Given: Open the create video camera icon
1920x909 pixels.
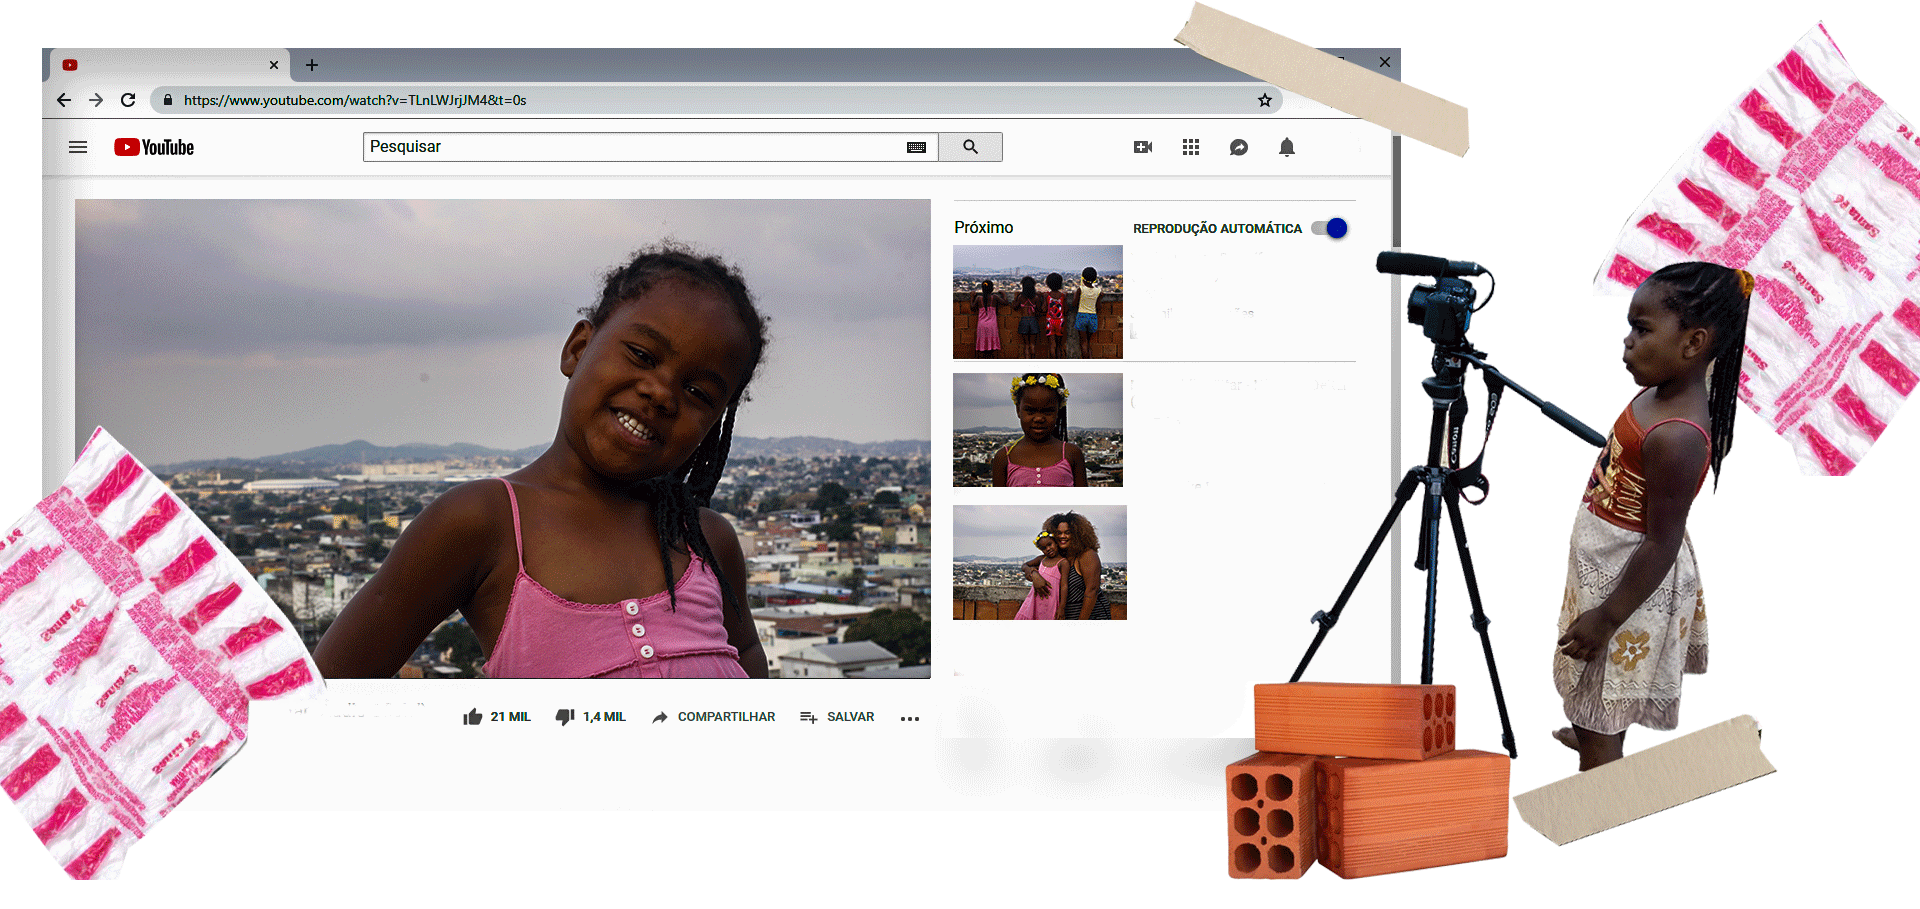Looking at the screenshot, I should point(1143,147).
